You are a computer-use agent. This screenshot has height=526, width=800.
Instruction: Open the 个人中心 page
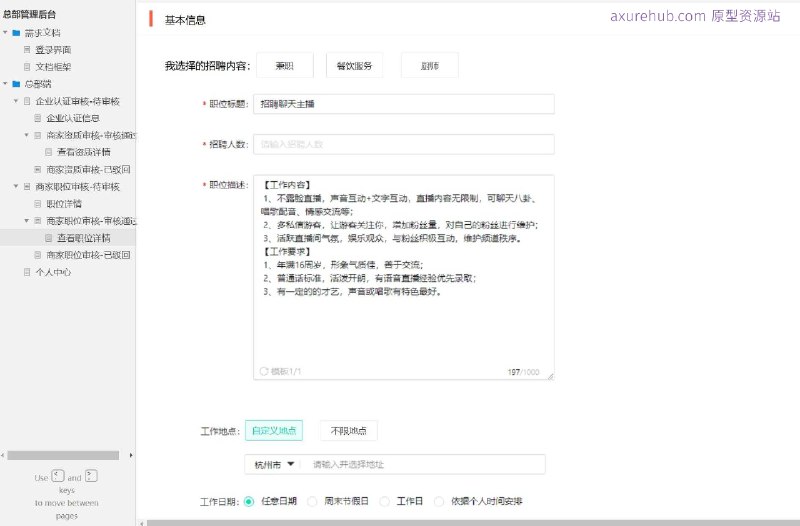click(x=53, y=272)
